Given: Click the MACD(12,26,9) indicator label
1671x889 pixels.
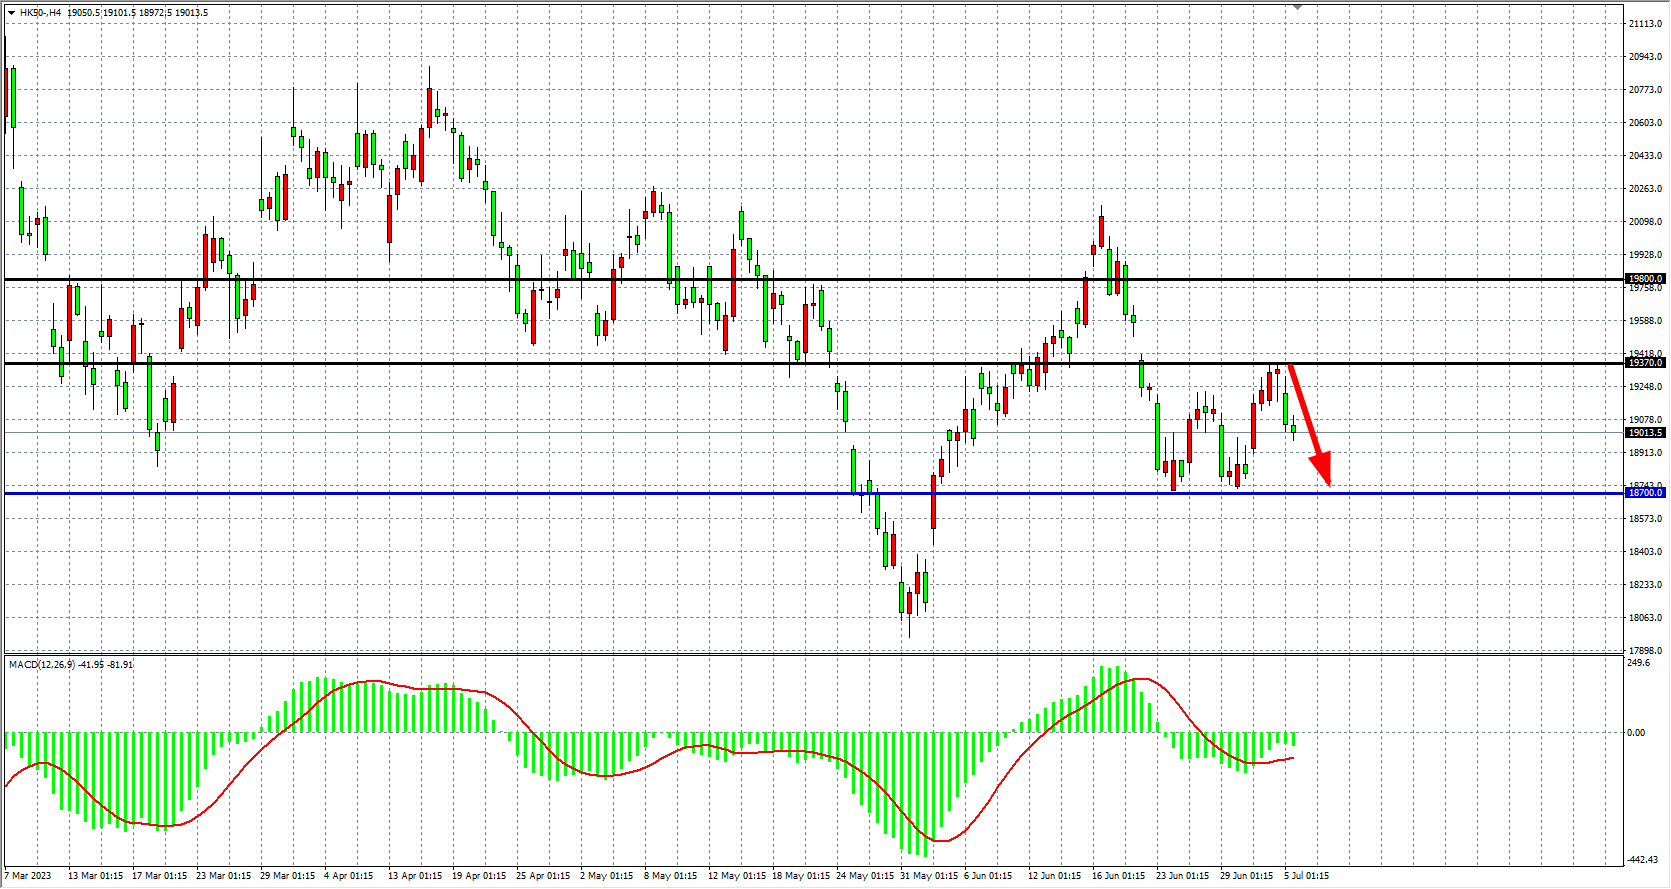Looking at the screenshot, I should click(42, 665).
